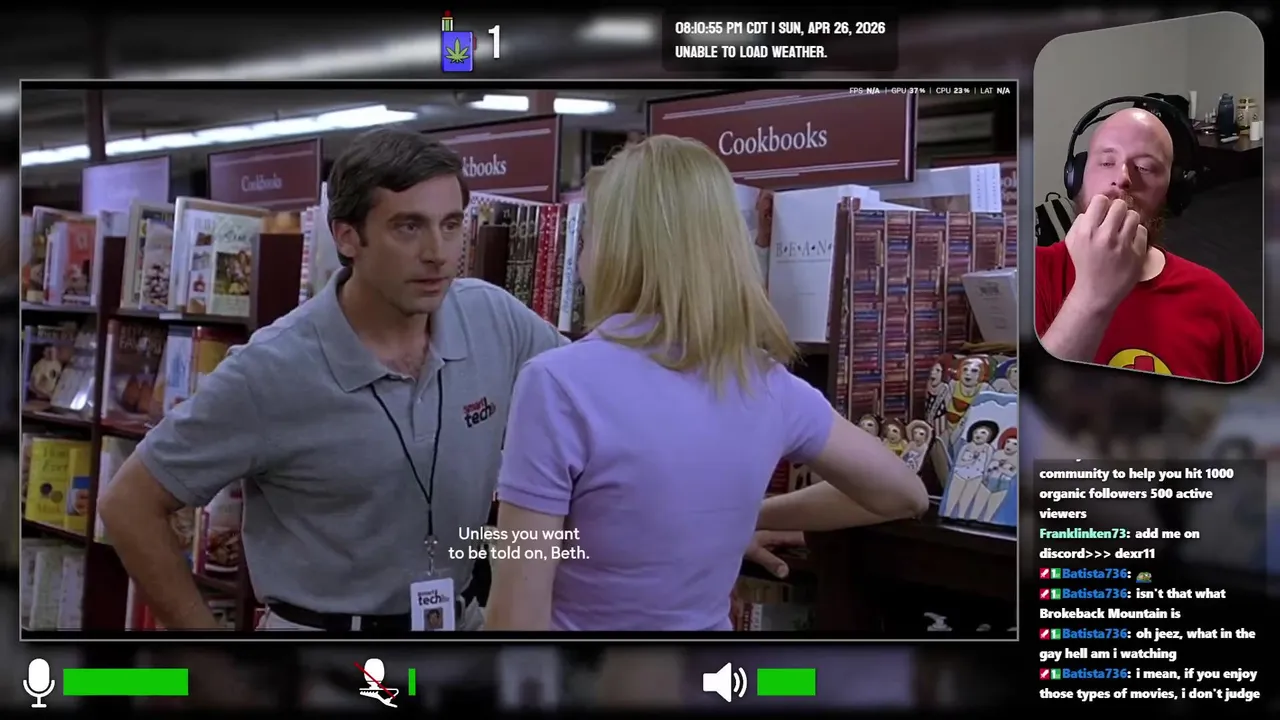Click the FPS N/A stat readout
Viewport: 1280px width, 720px height.
pyautogui.click(x=864, y=91)
